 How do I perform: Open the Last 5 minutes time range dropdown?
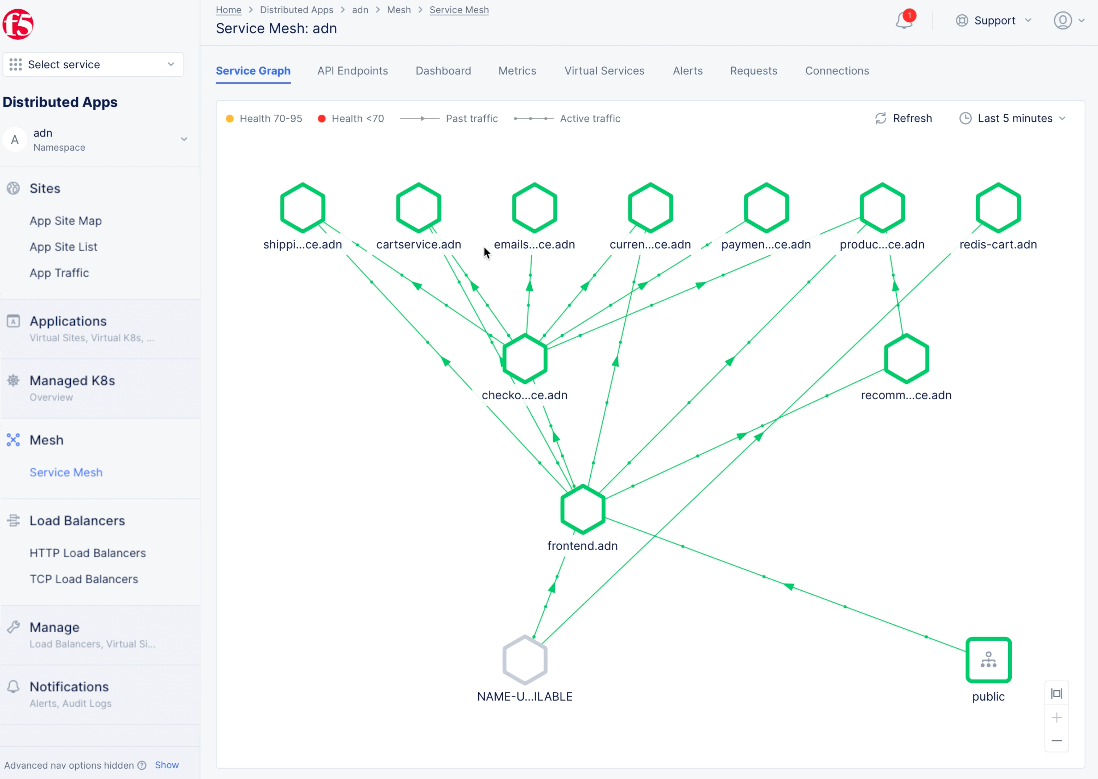click(1012, 118)
